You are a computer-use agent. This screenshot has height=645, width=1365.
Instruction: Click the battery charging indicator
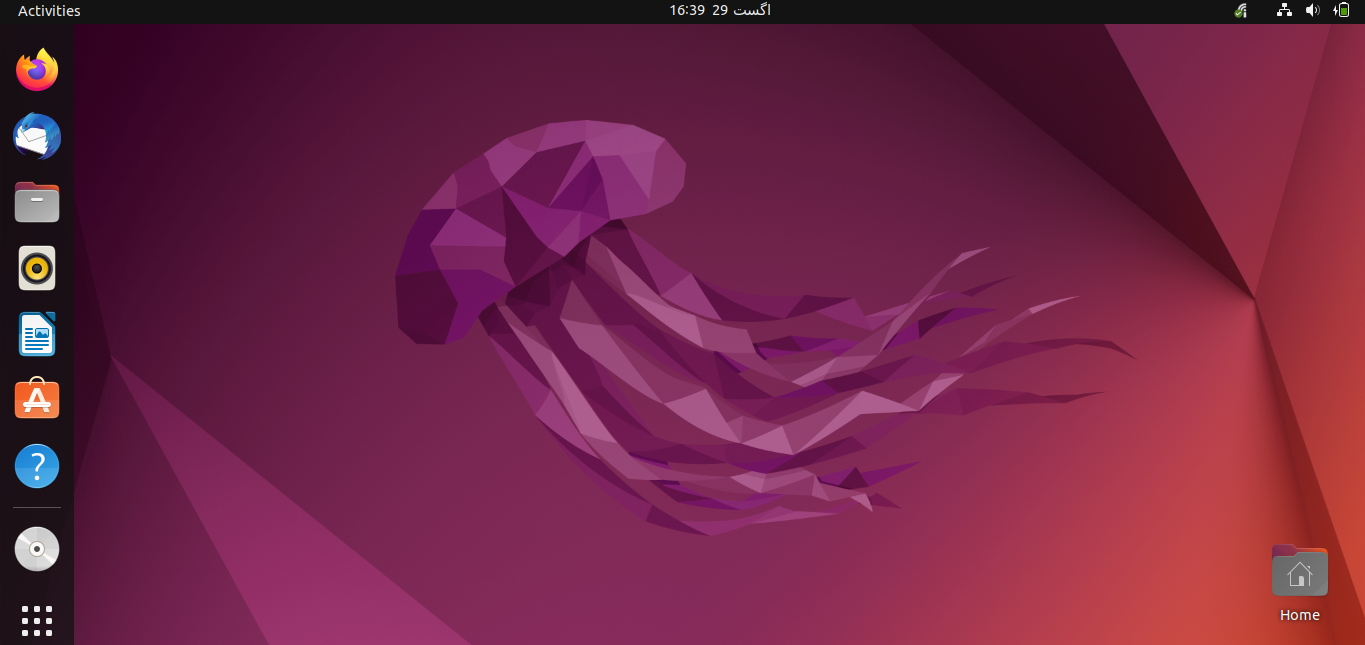pos(1341,11)
